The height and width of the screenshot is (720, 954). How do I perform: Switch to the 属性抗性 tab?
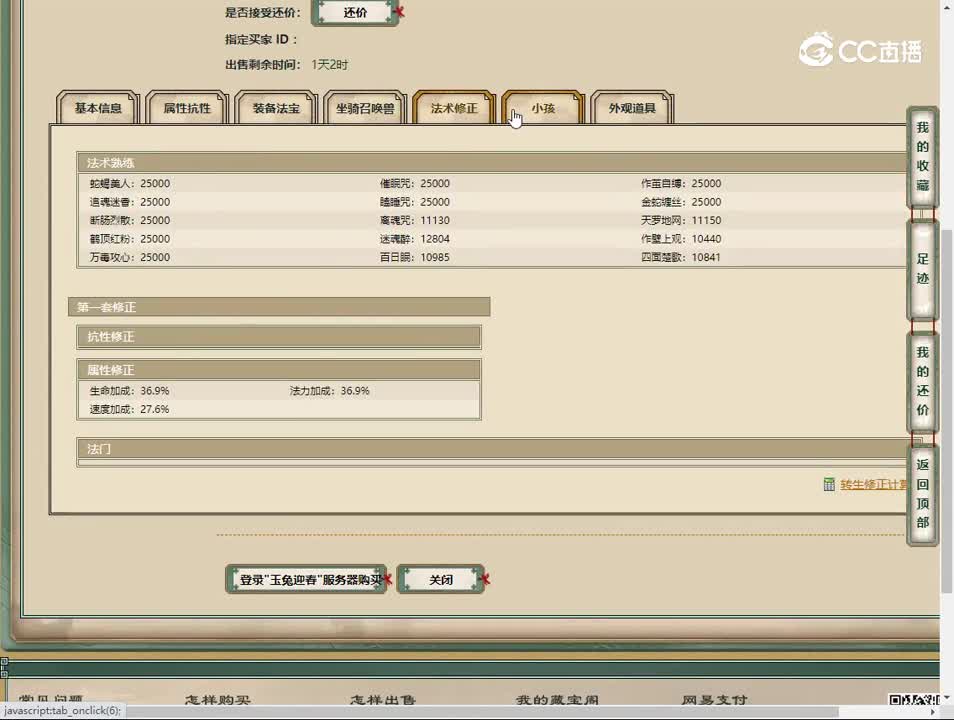pyautogui.click(x=187, y=108)
